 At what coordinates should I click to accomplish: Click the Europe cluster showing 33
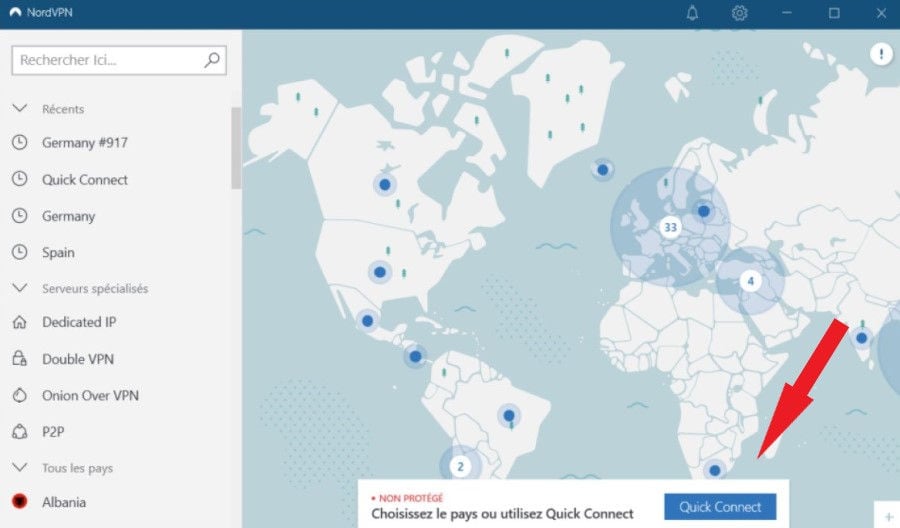(x=670, y=227)
